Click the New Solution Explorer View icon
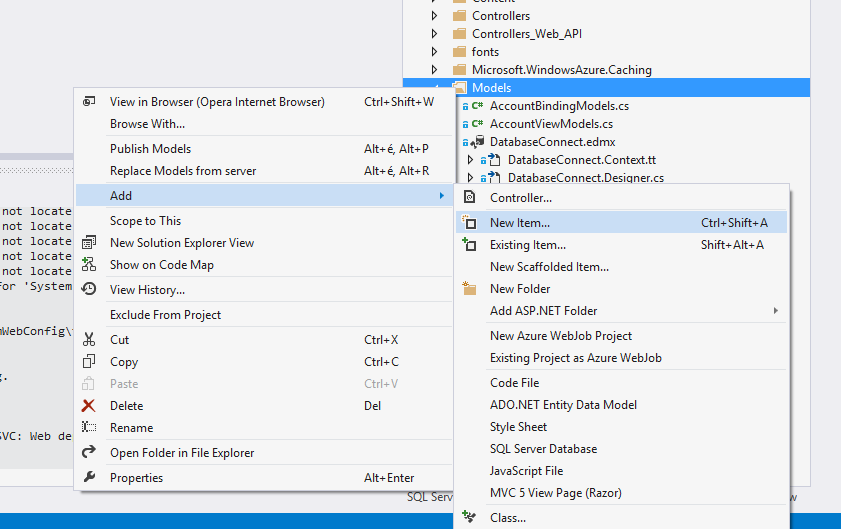This screenshot has width=841, height=529. (x=89, y=243)
